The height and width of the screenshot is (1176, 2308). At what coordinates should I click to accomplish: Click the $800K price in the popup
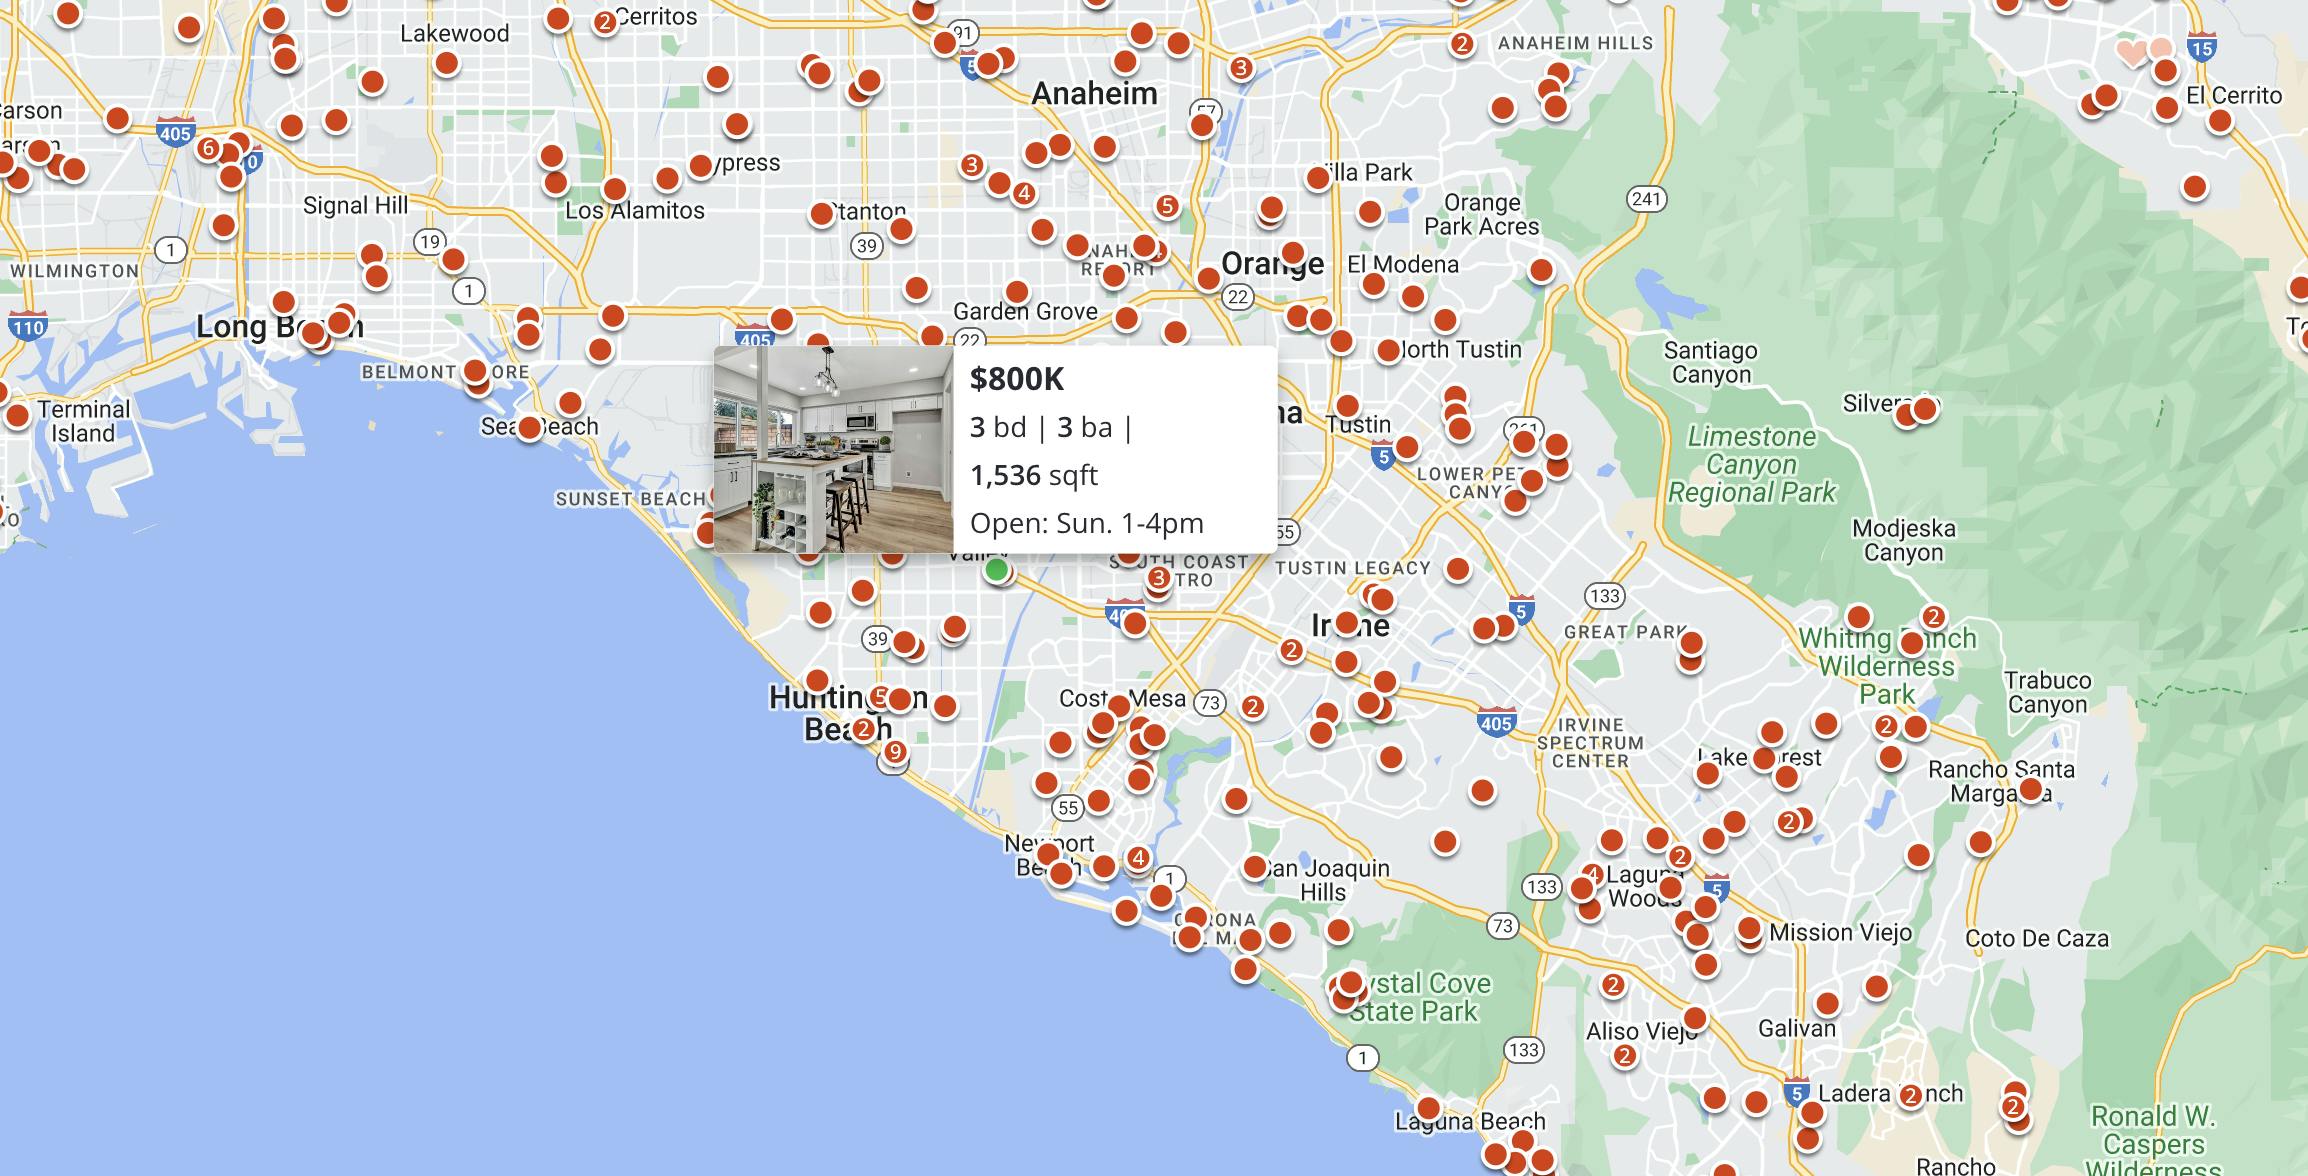(x=1017, y=379)
